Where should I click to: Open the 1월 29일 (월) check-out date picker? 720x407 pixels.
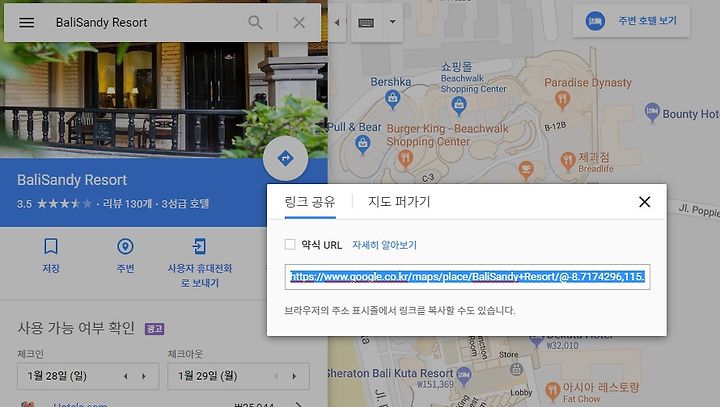coord(238,376)
